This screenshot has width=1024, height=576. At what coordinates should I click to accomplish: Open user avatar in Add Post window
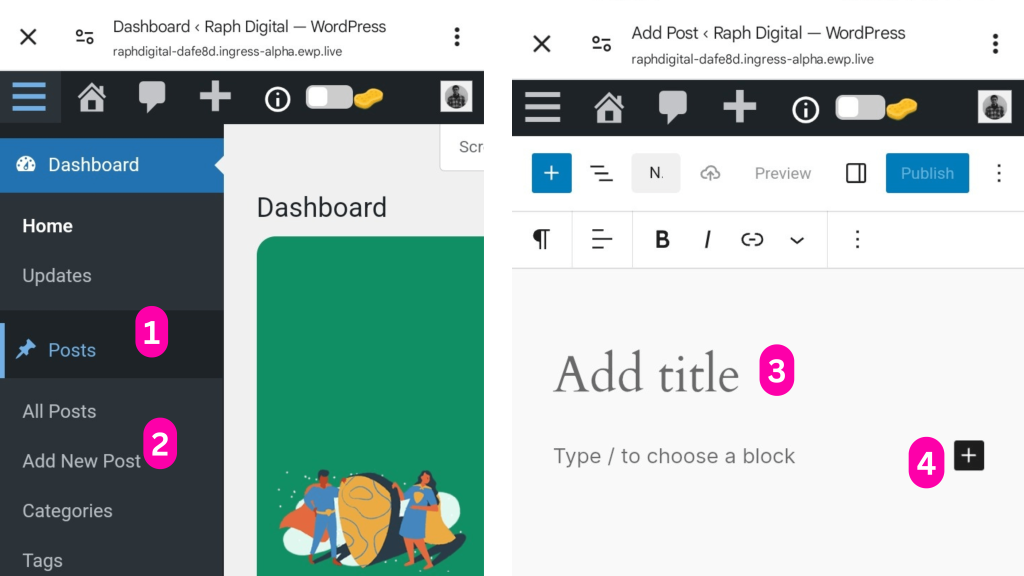[994, 106]
